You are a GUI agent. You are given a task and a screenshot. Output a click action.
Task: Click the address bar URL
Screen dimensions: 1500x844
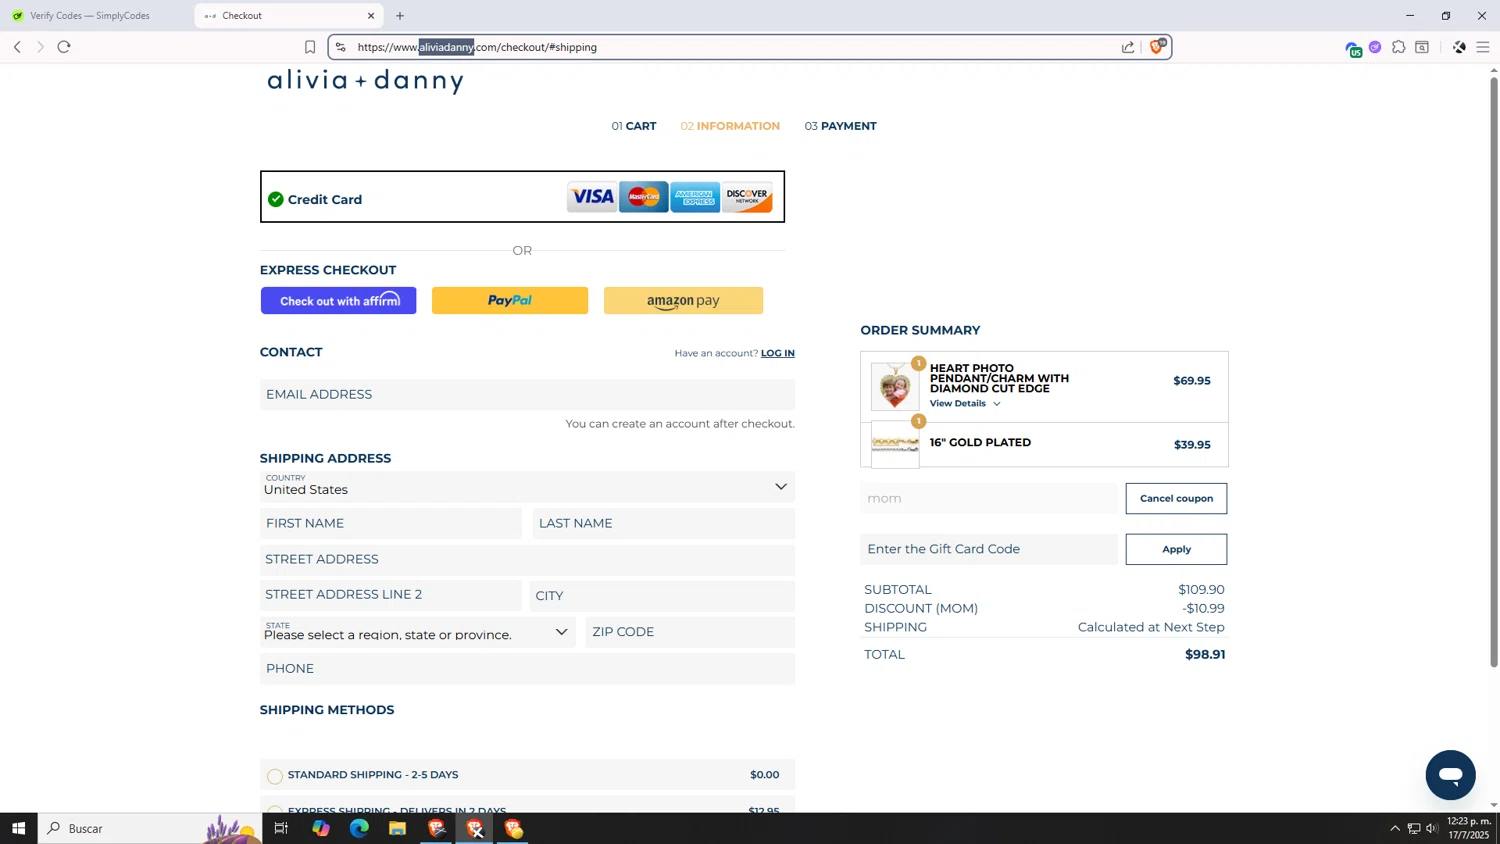click(477, 47)
